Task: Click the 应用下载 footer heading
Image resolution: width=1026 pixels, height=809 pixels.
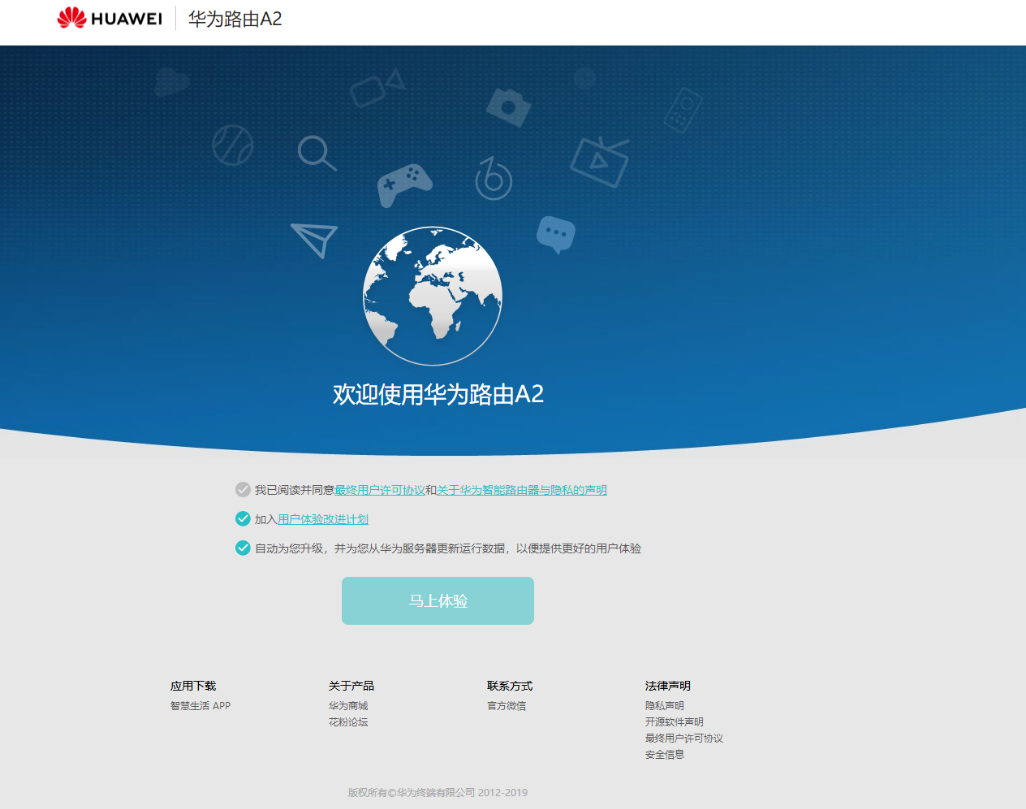Action: [193, 686]
